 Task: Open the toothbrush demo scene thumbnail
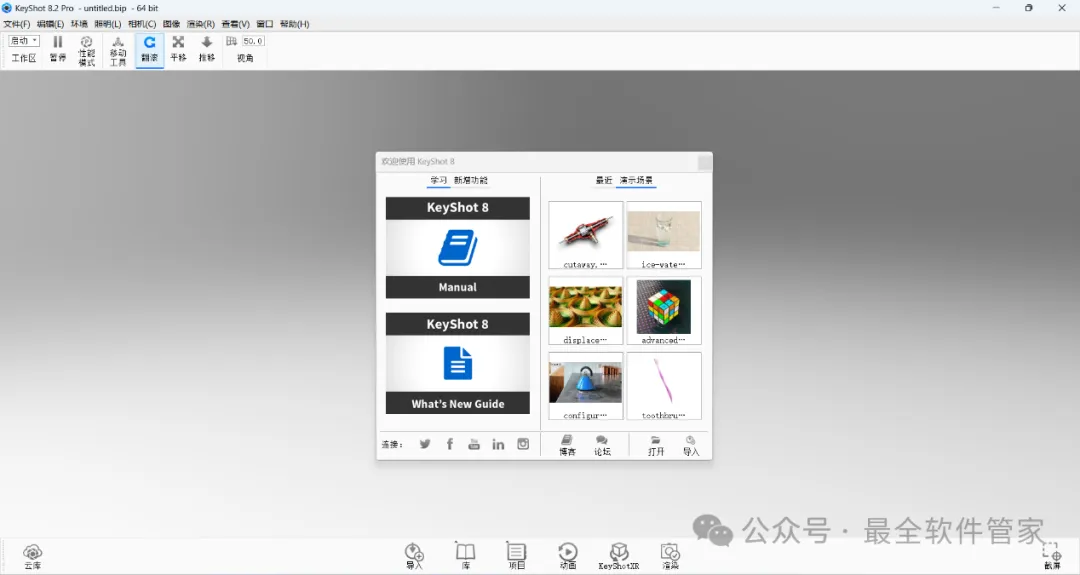pos(664,386)
